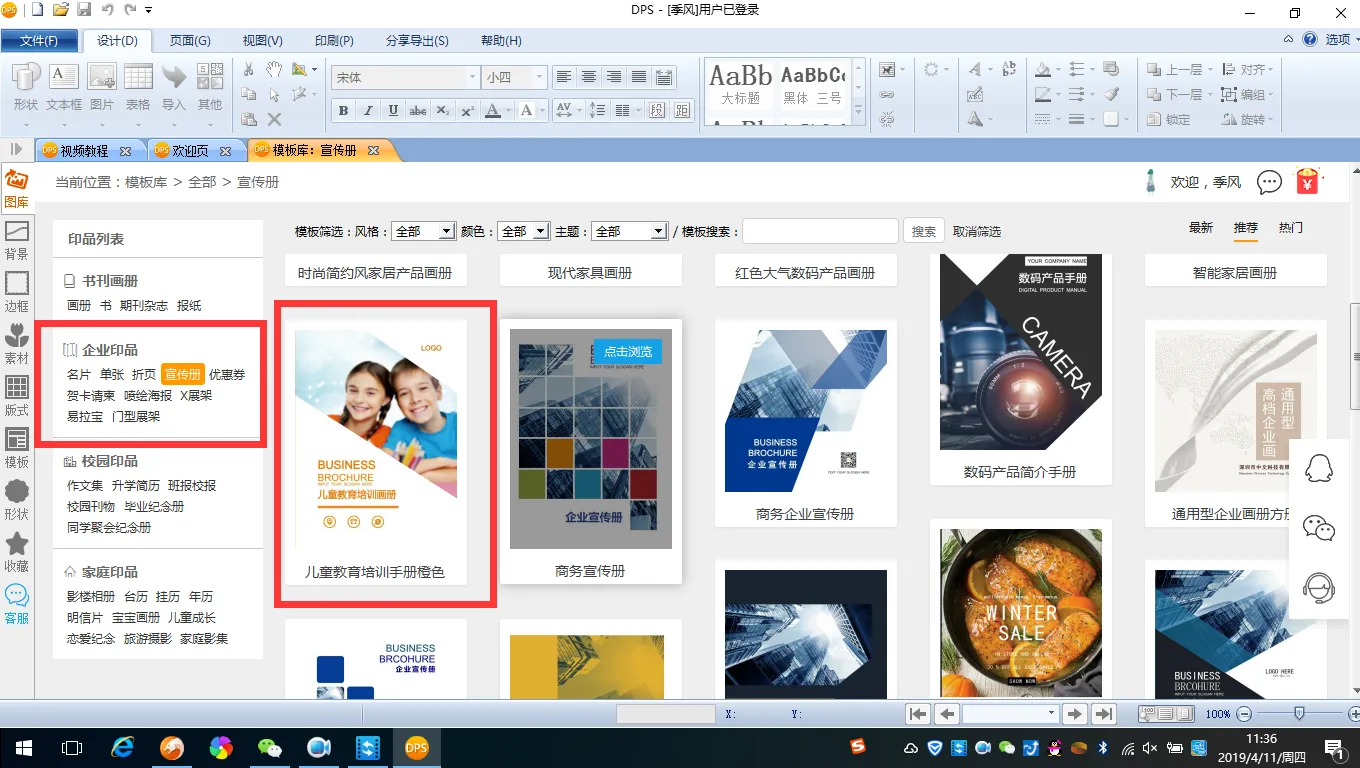
Task: Open the 素材 materials sidebar panel
Action: pyautogui.click(x=16, y=343)
